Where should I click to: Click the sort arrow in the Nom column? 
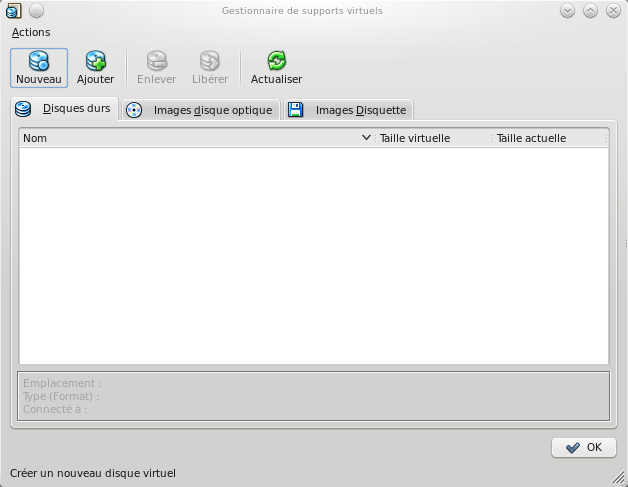pyautogui.click(x=366, y=138)
